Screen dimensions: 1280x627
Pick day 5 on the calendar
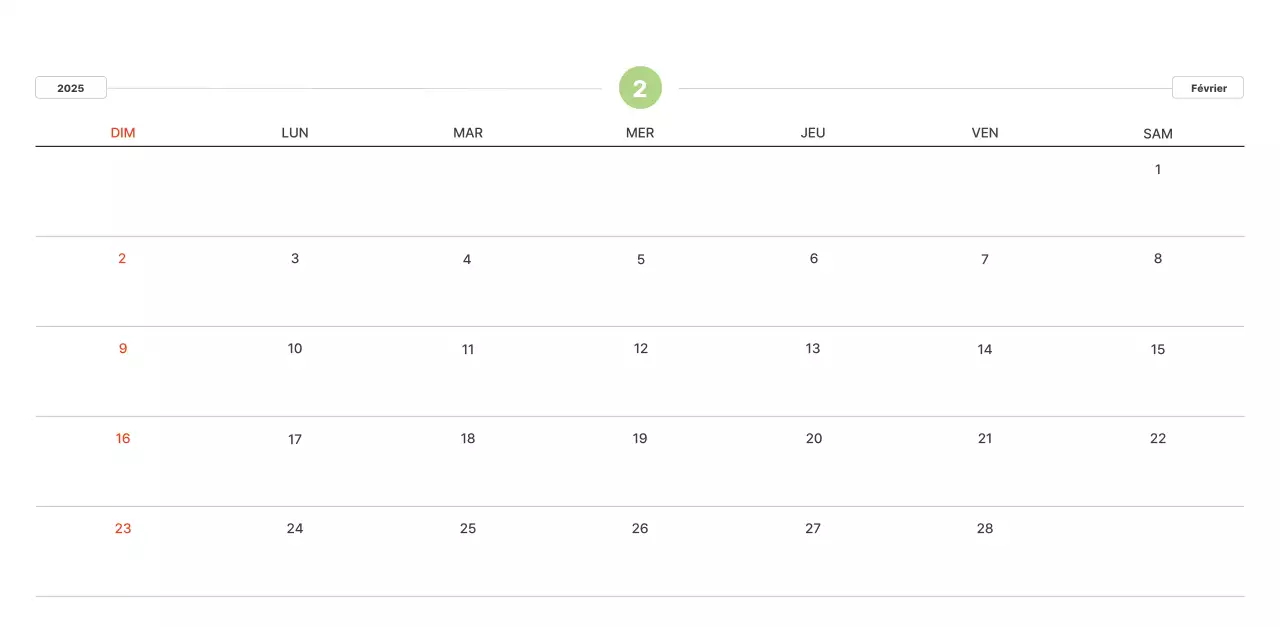pyautogui.click(x=641, y=260)
